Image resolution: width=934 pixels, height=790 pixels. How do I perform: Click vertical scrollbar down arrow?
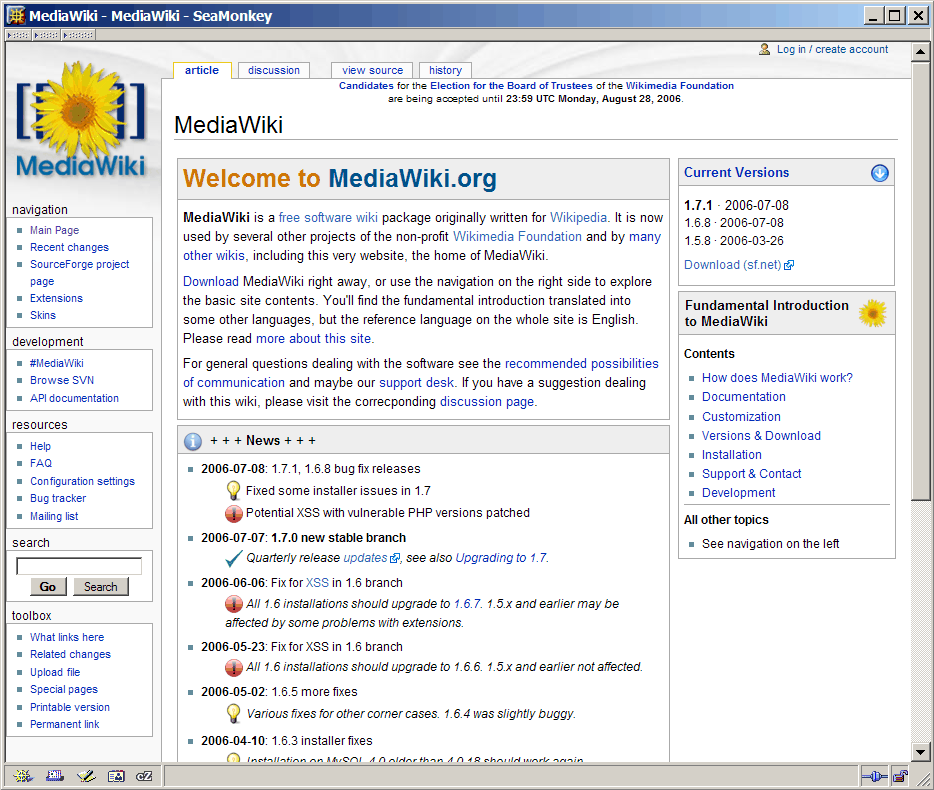(x=920, y=752)
